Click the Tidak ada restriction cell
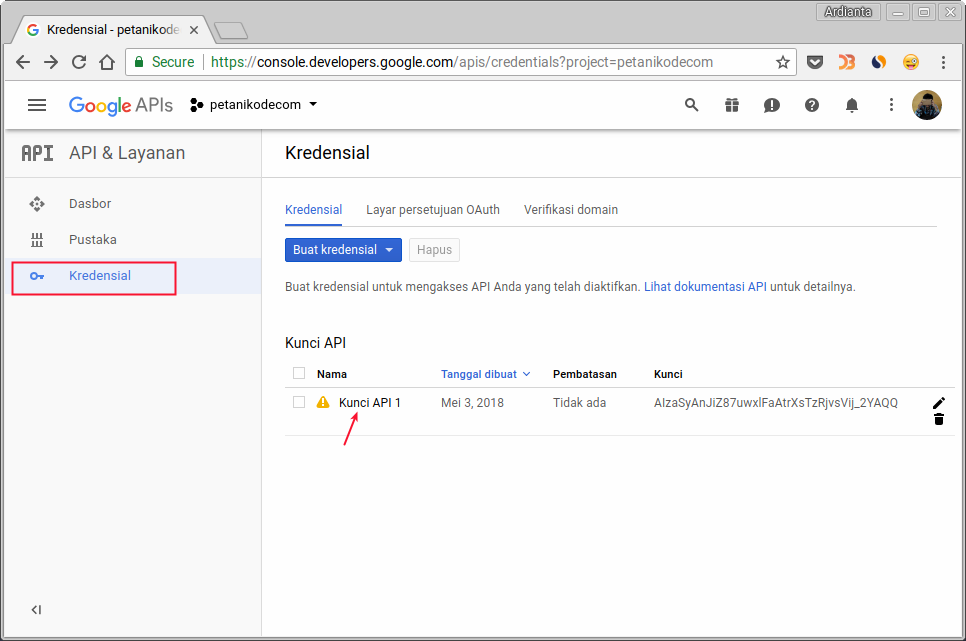Viewport: 966px width, 641px height. [579, 402]
